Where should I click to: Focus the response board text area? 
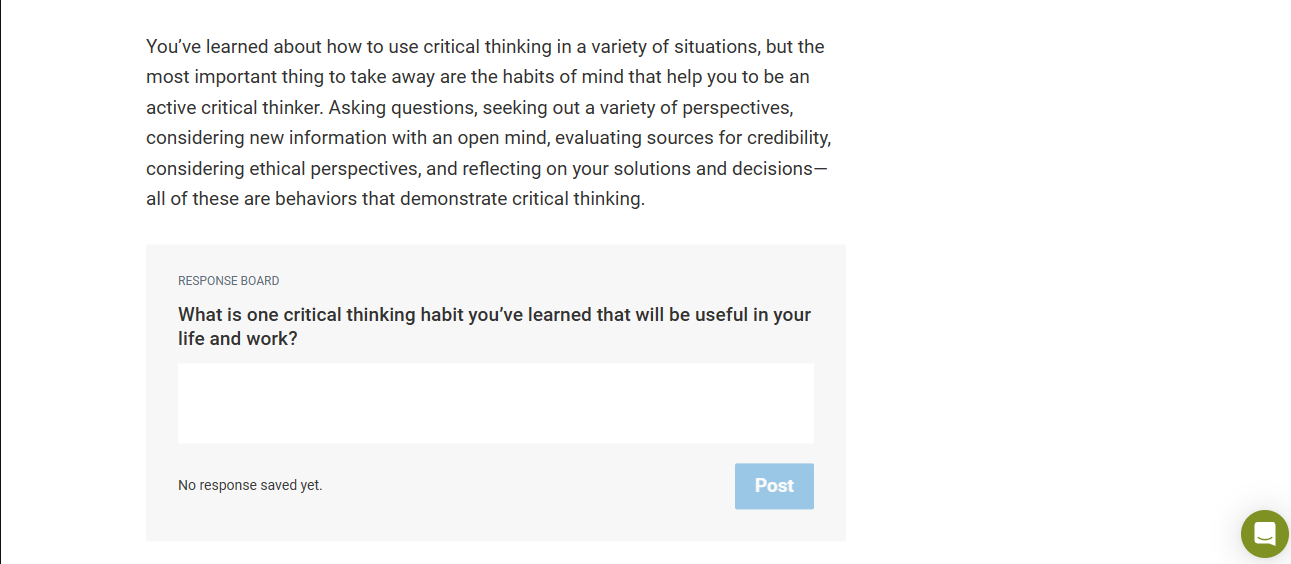(496, 403)
